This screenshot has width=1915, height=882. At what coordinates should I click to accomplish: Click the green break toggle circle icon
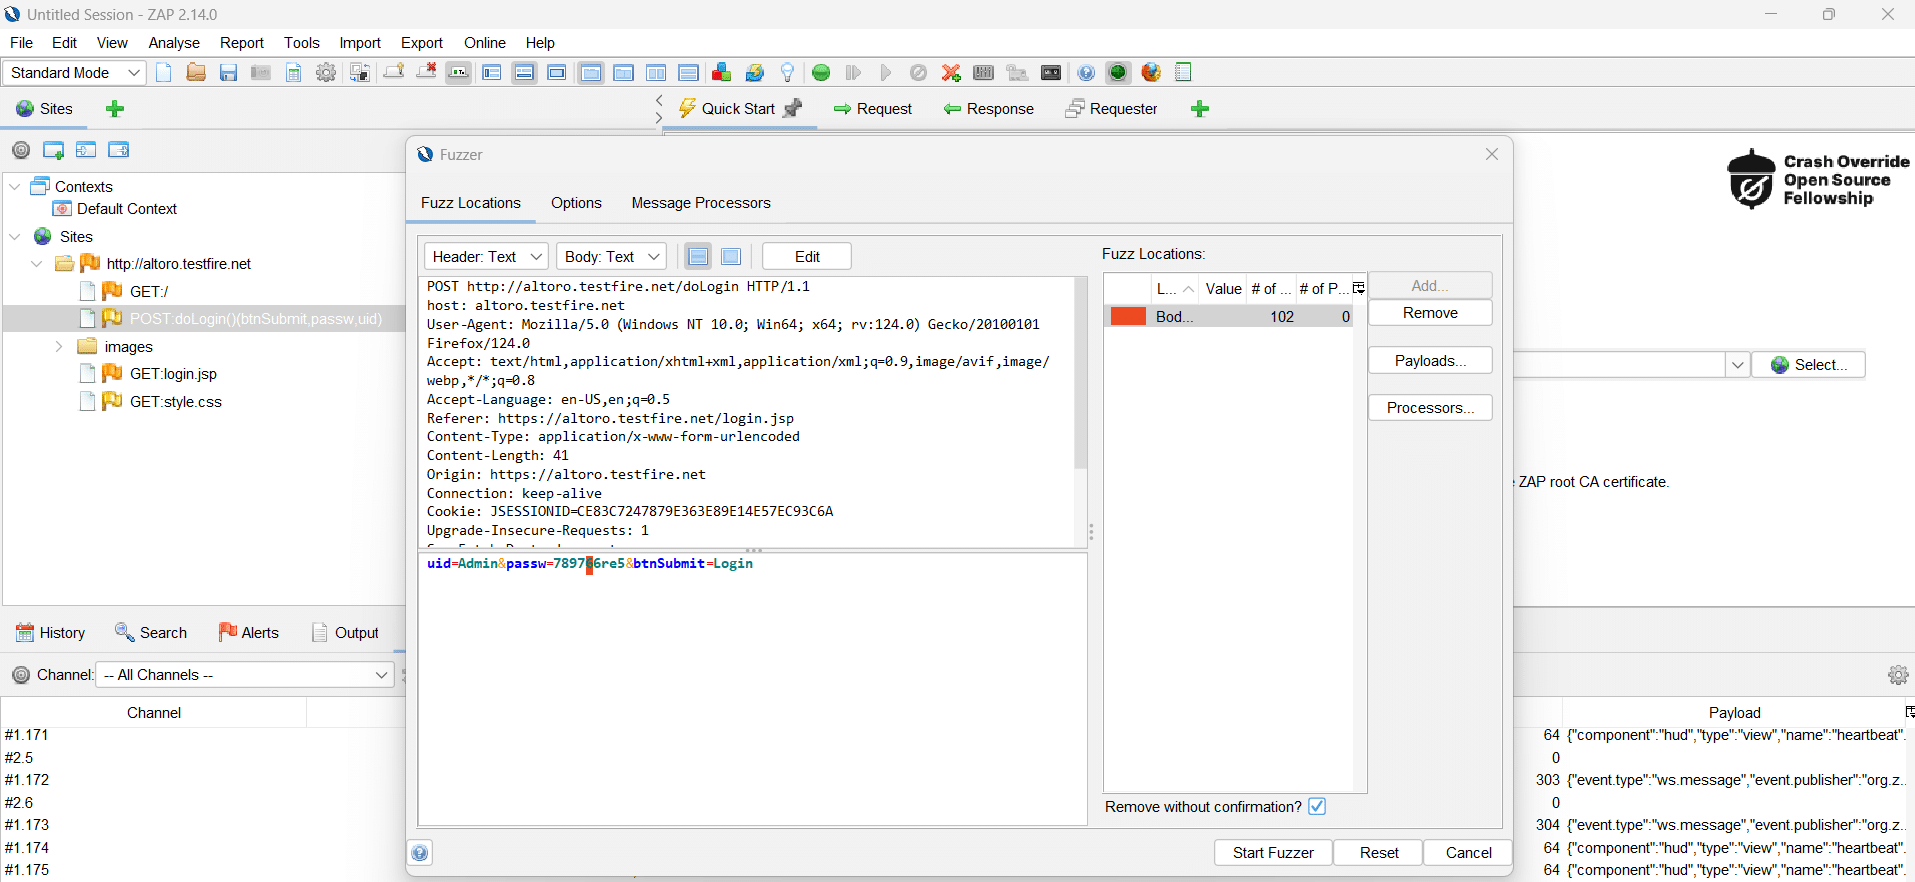point(821,72)
